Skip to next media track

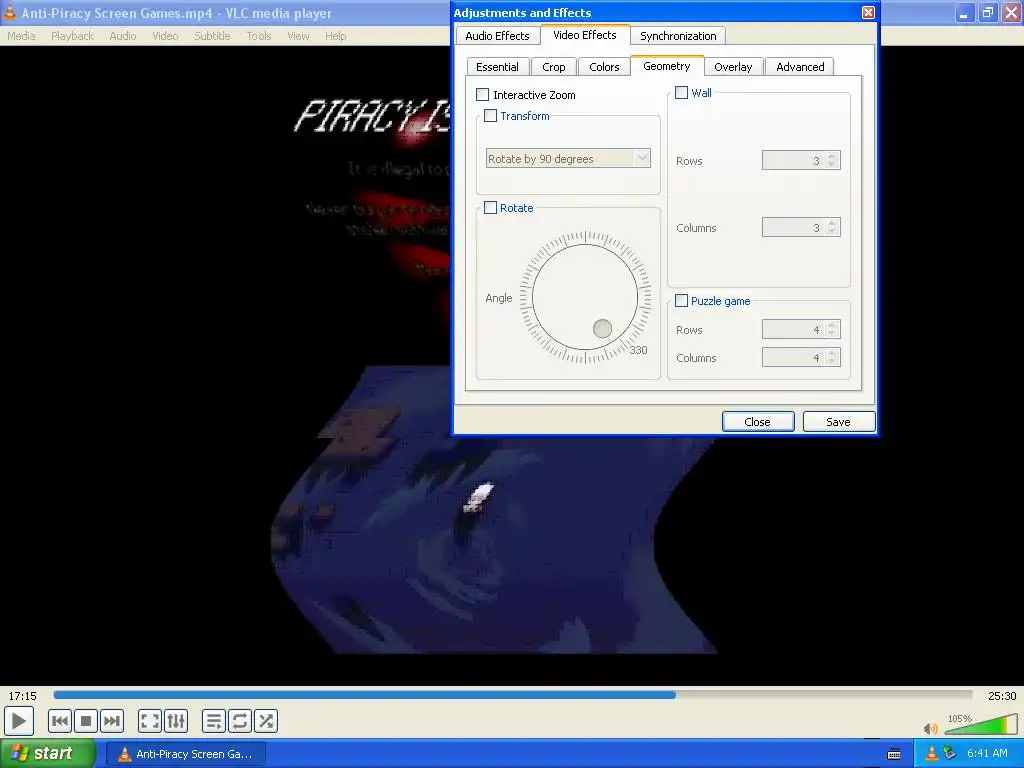(x=112, y=722)
